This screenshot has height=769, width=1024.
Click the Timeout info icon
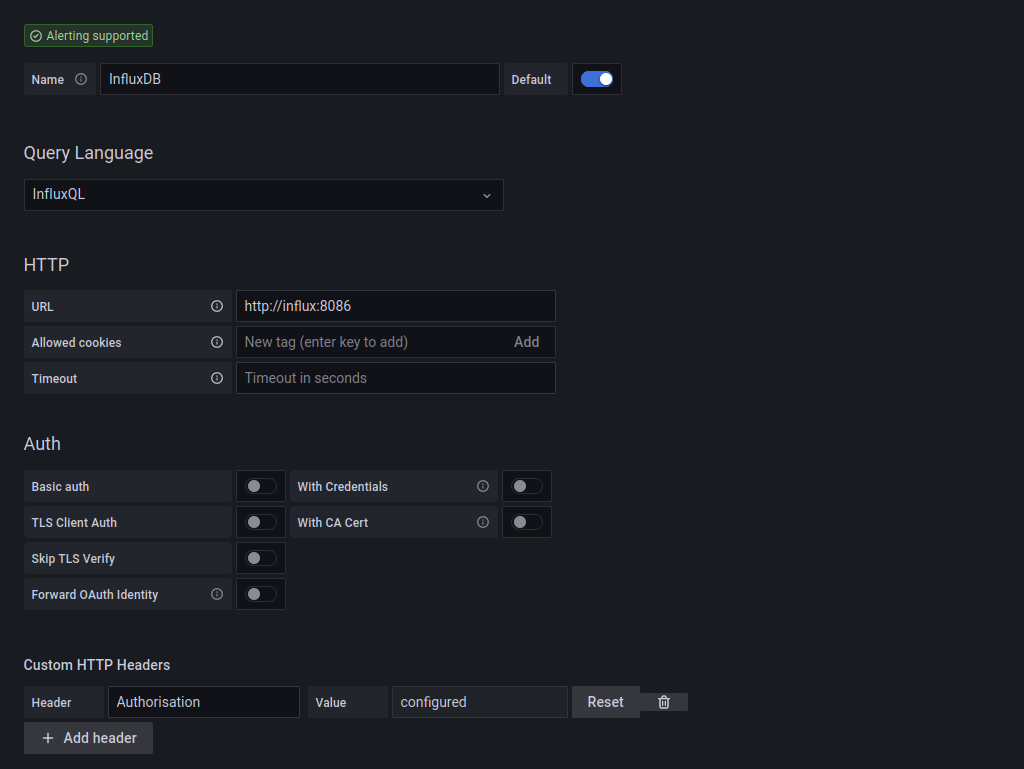pyautogui.click(x=217, y=378)
